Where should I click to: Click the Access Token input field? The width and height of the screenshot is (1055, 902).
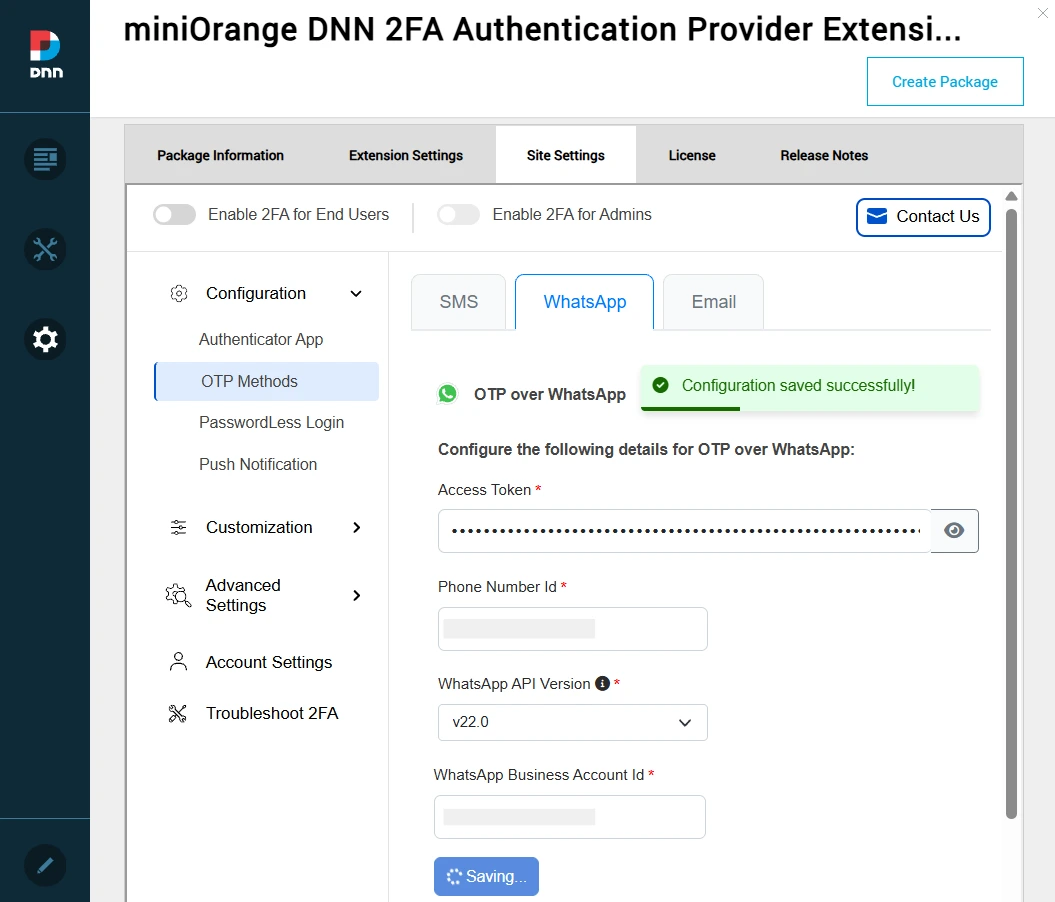(x=685, y=531)
